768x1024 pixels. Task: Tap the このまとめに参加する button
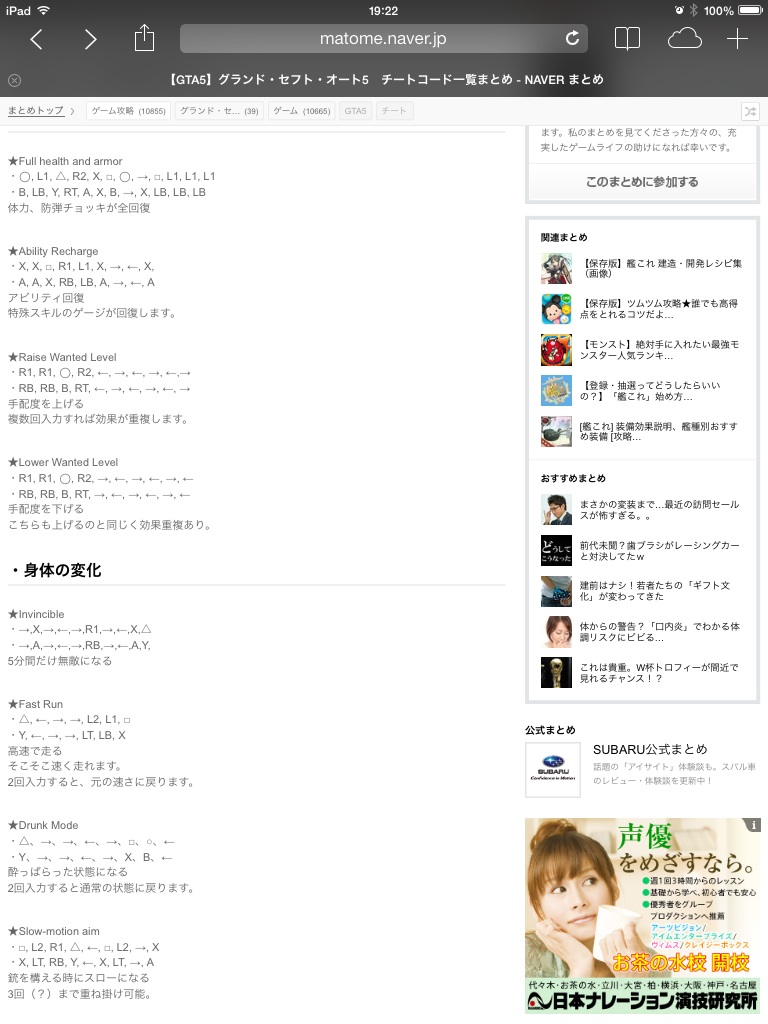[x=642, y=182]
